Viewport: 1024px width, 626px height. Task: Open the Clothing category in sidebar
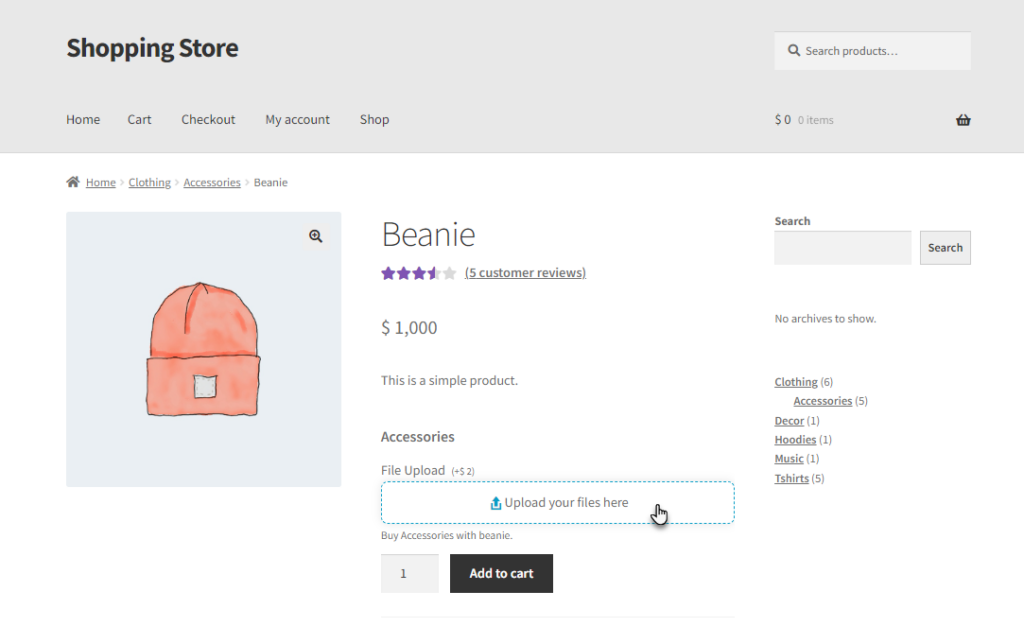pyautogui.click(x=796, y=382)
